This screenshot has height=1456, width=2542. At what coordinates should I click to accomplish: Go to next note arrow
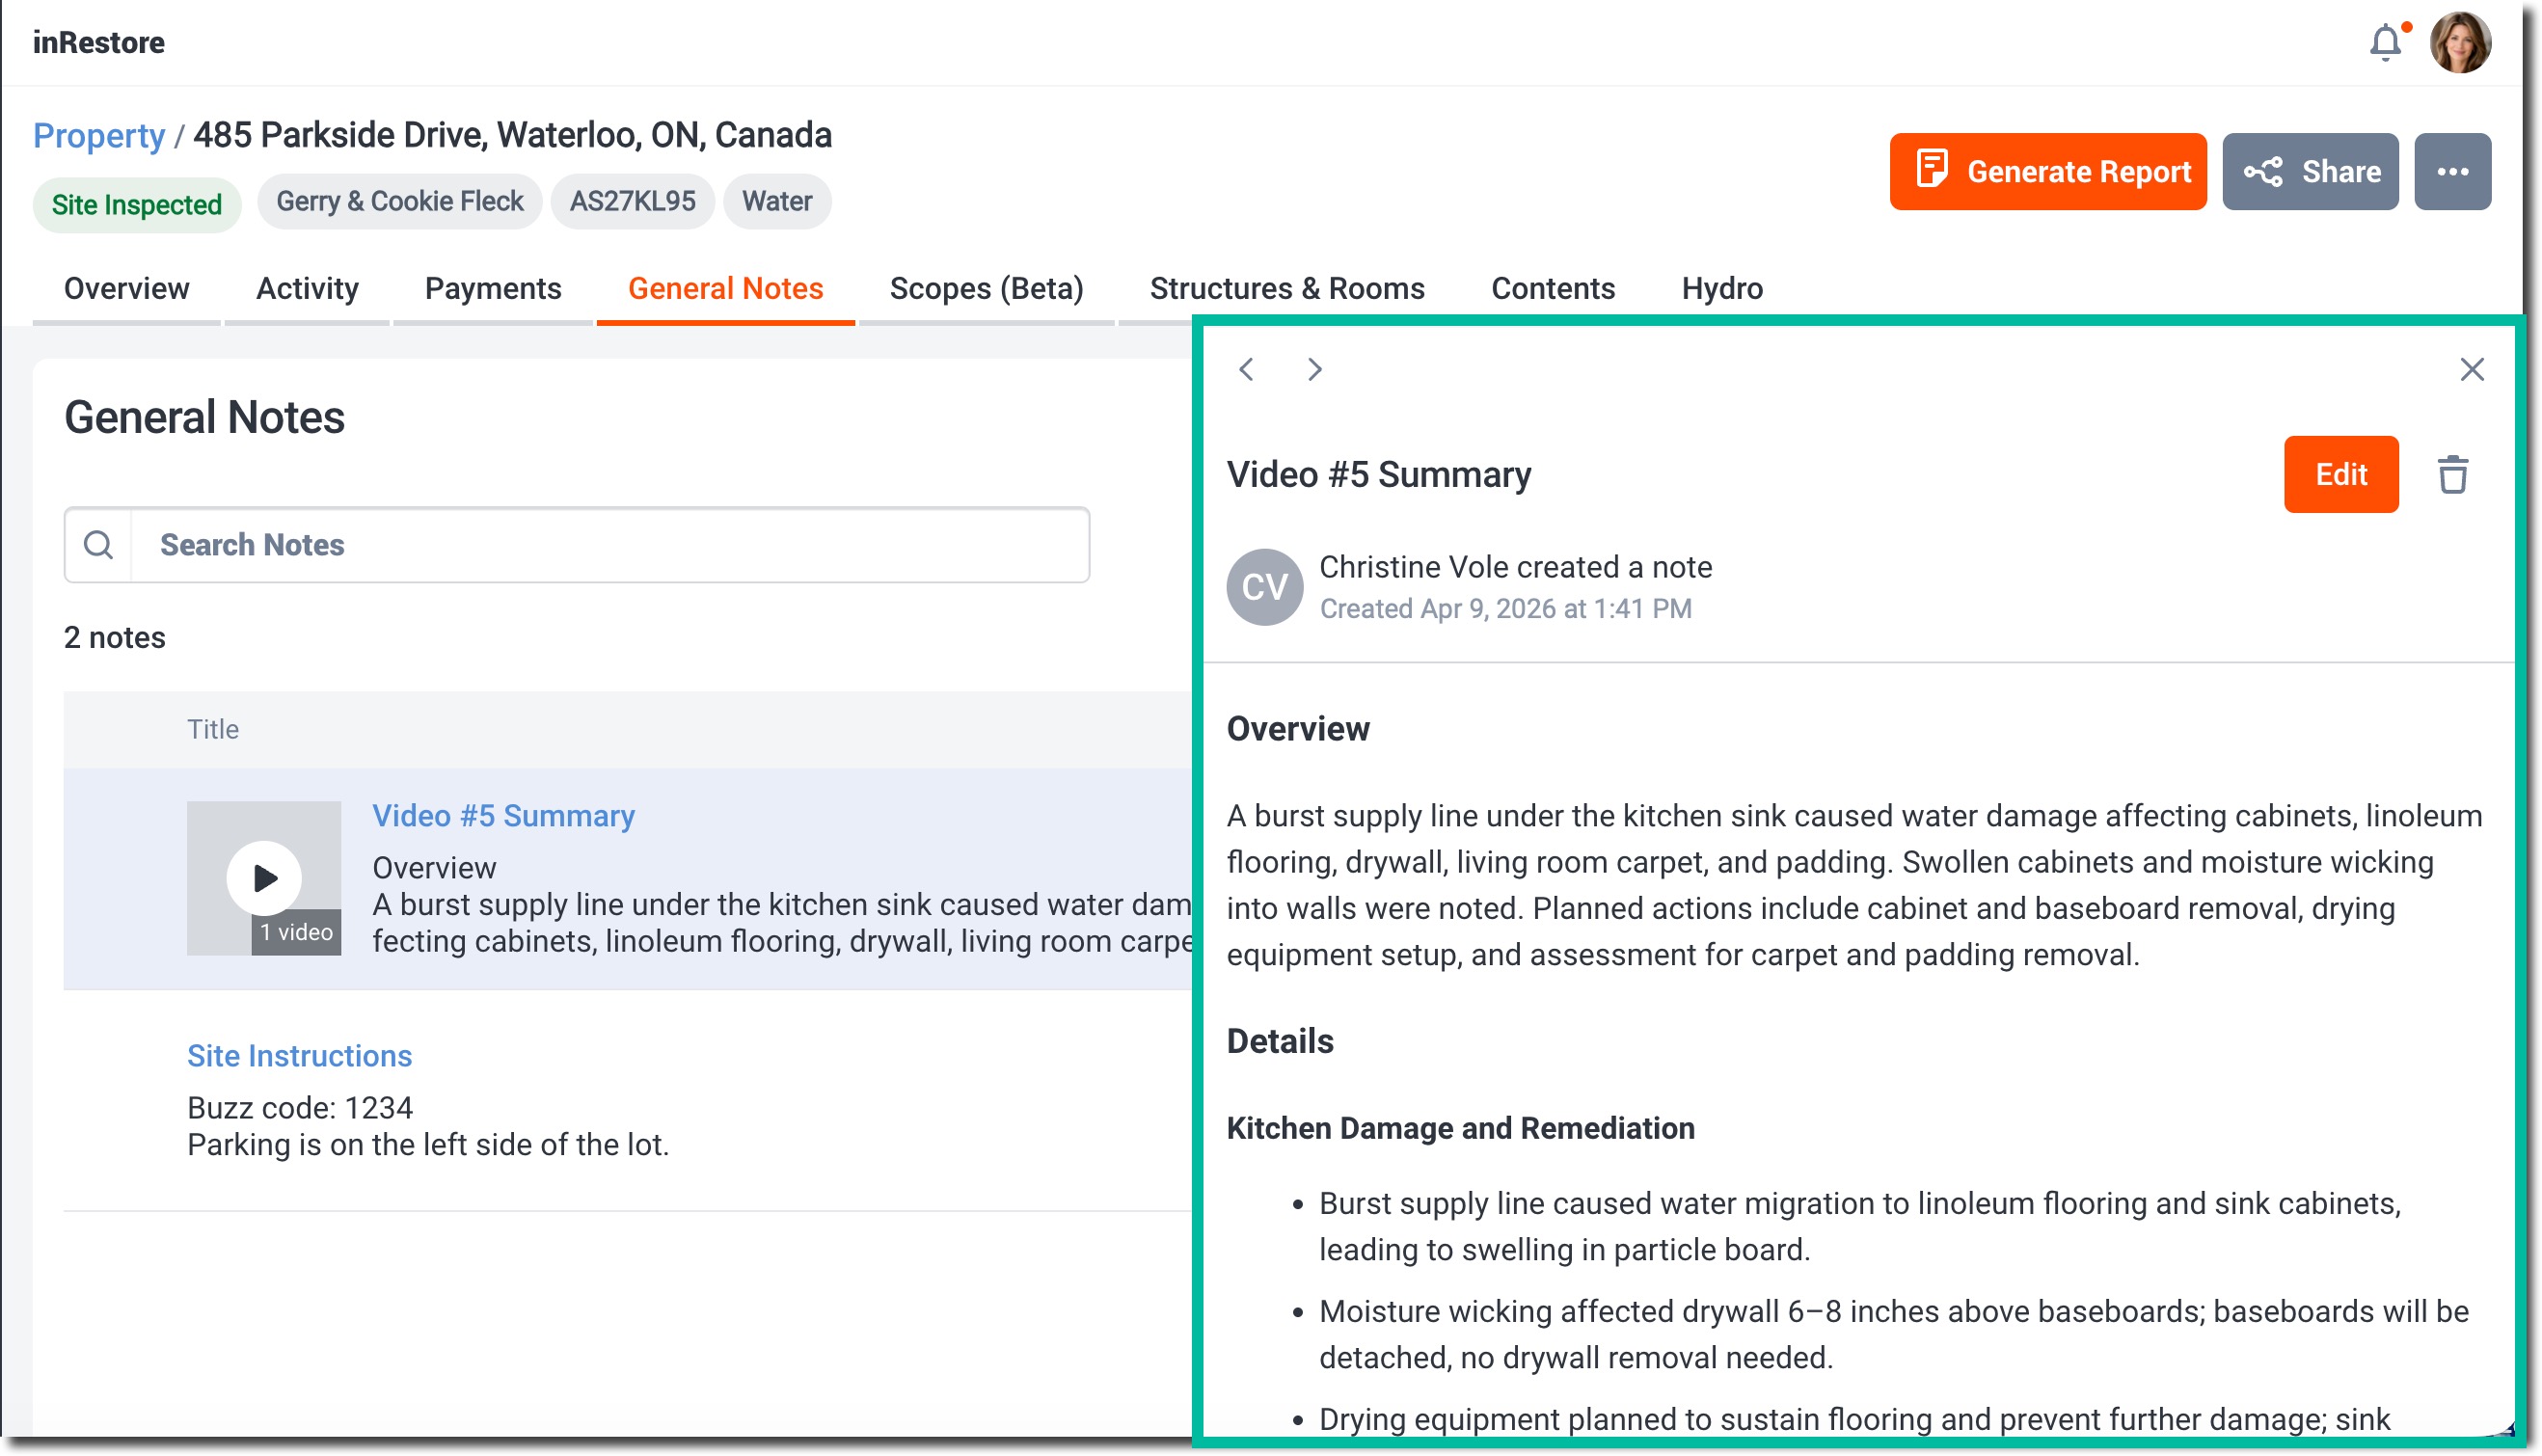point(1314,370)
